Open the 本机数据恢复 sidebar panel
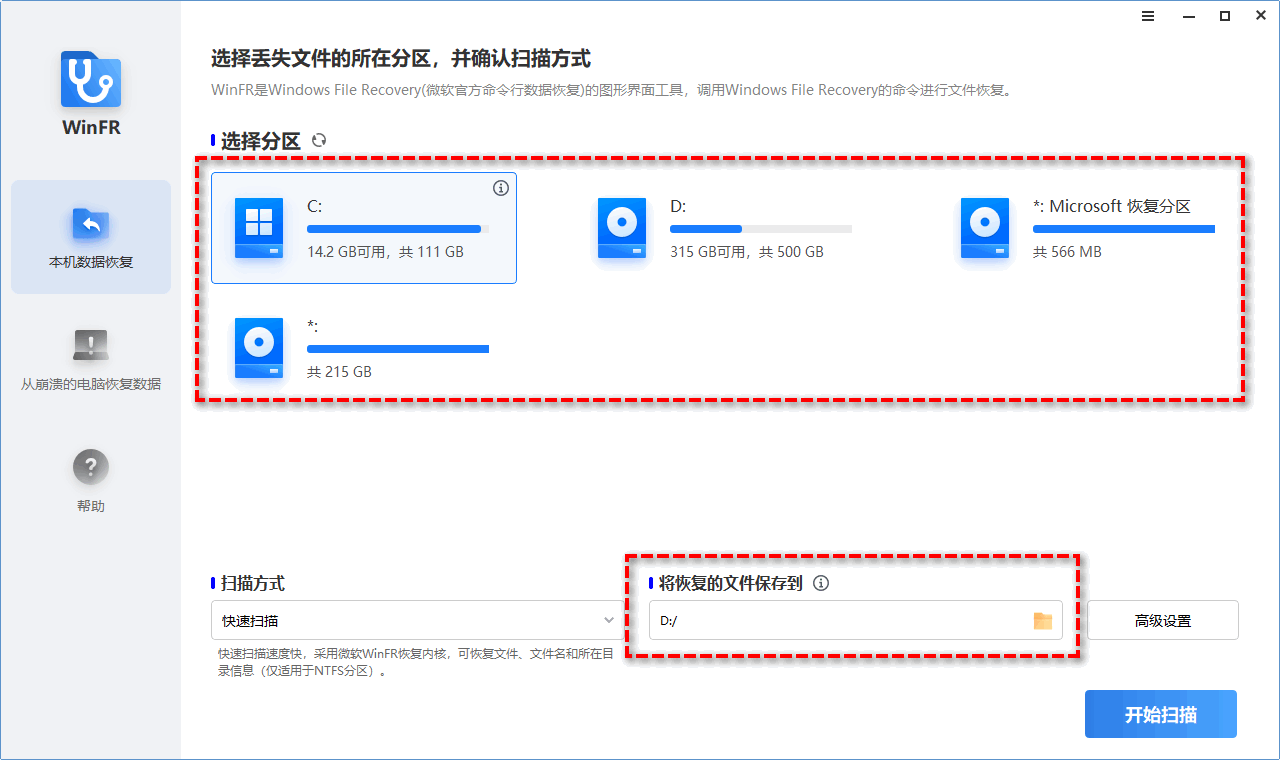The width and height of the screenshot is (1280, 760). [91, 237]
